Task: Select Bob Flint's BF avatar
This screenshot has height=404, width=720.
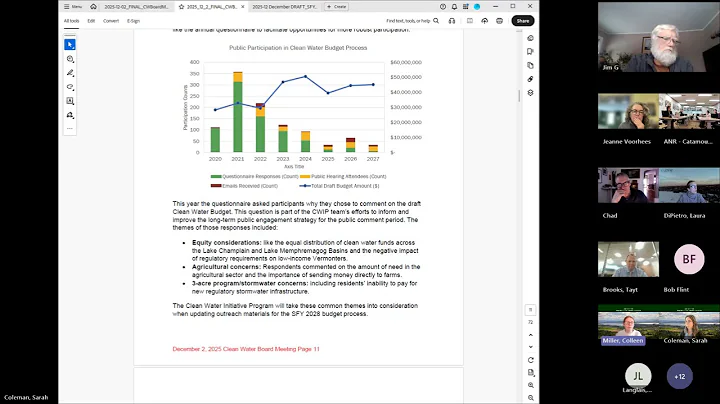Action: point(689,259)
